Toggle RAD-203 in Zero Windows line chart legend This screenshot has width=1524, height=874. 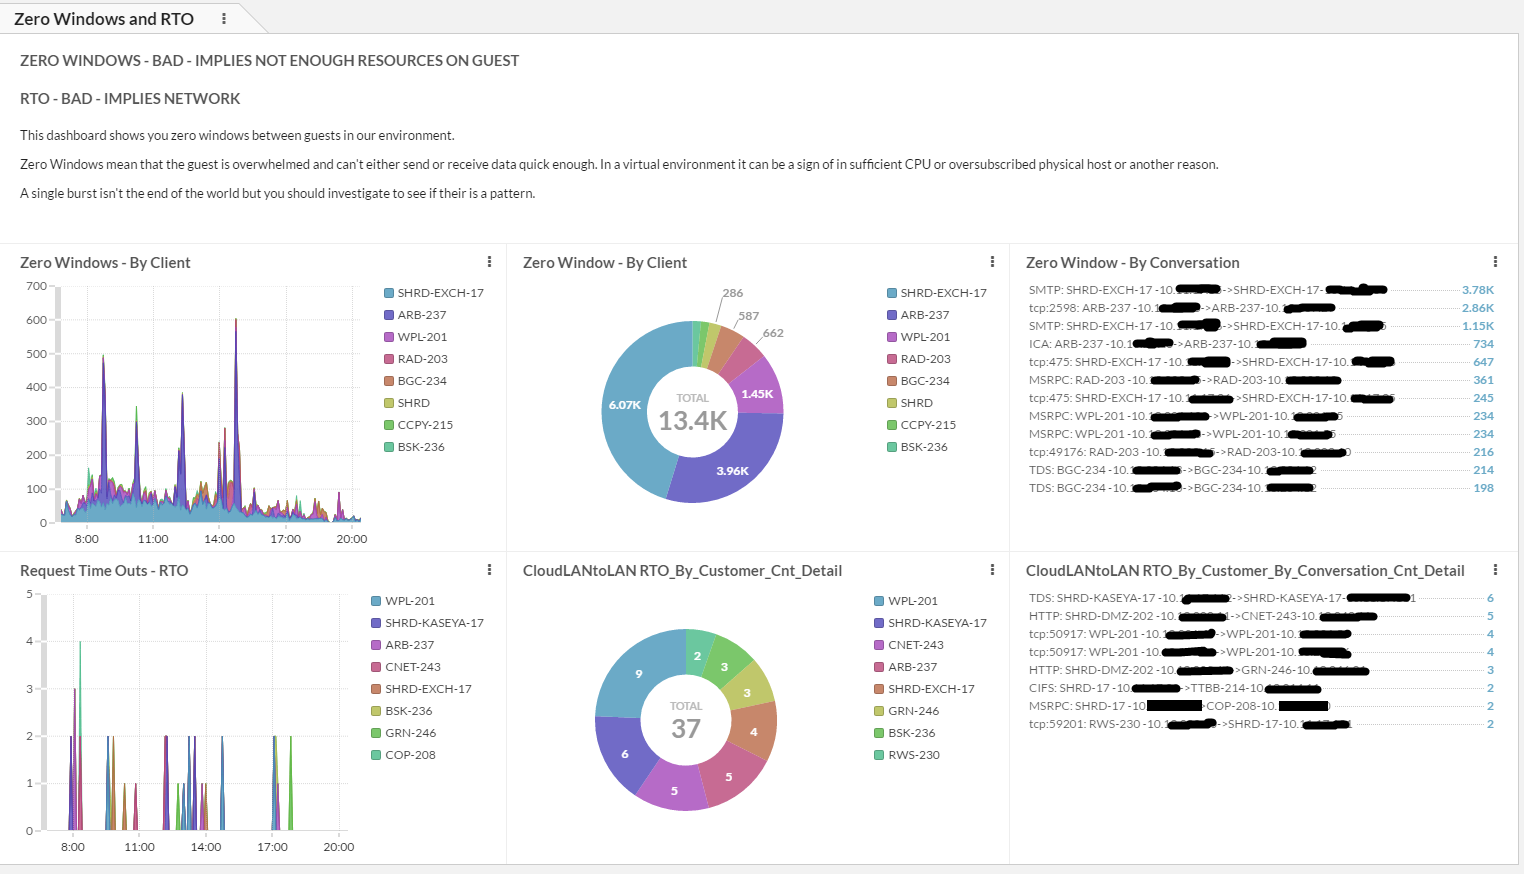[416, 359]
